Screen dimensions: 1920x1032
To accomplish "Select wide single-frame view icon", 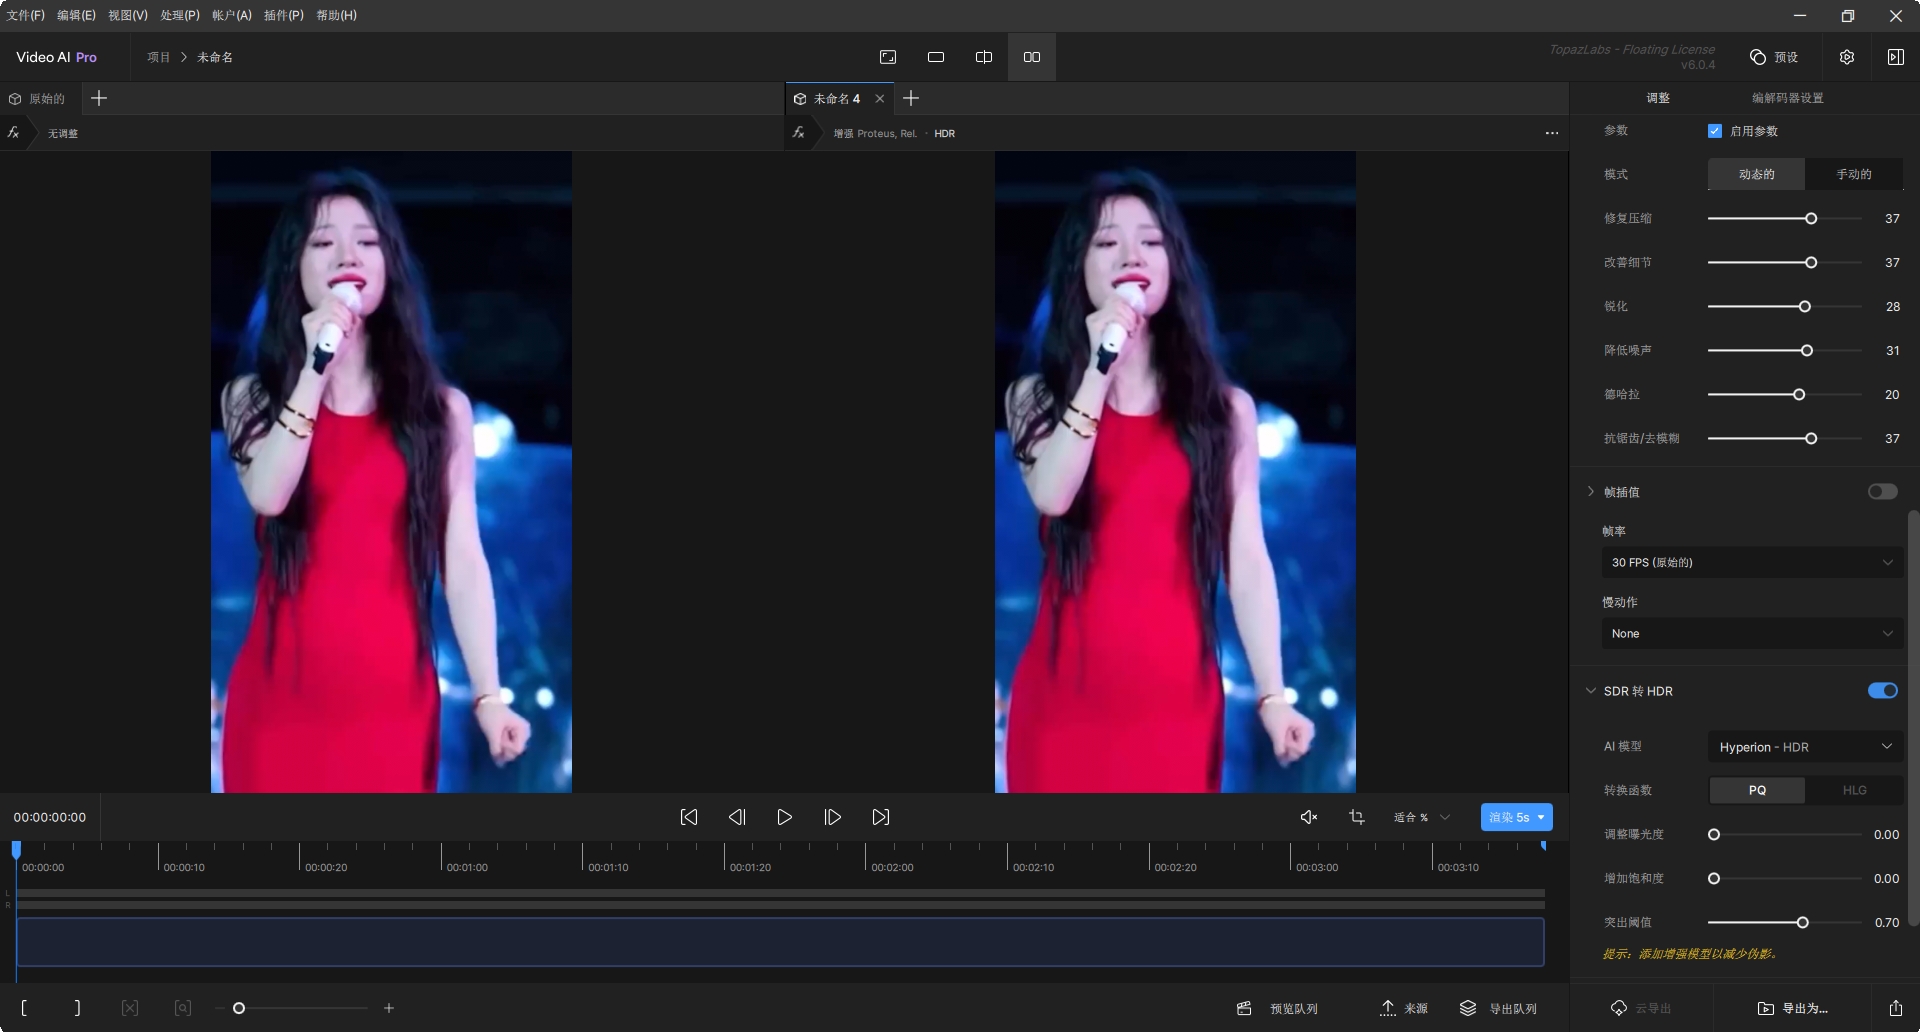I will click(x=936, y=57).
